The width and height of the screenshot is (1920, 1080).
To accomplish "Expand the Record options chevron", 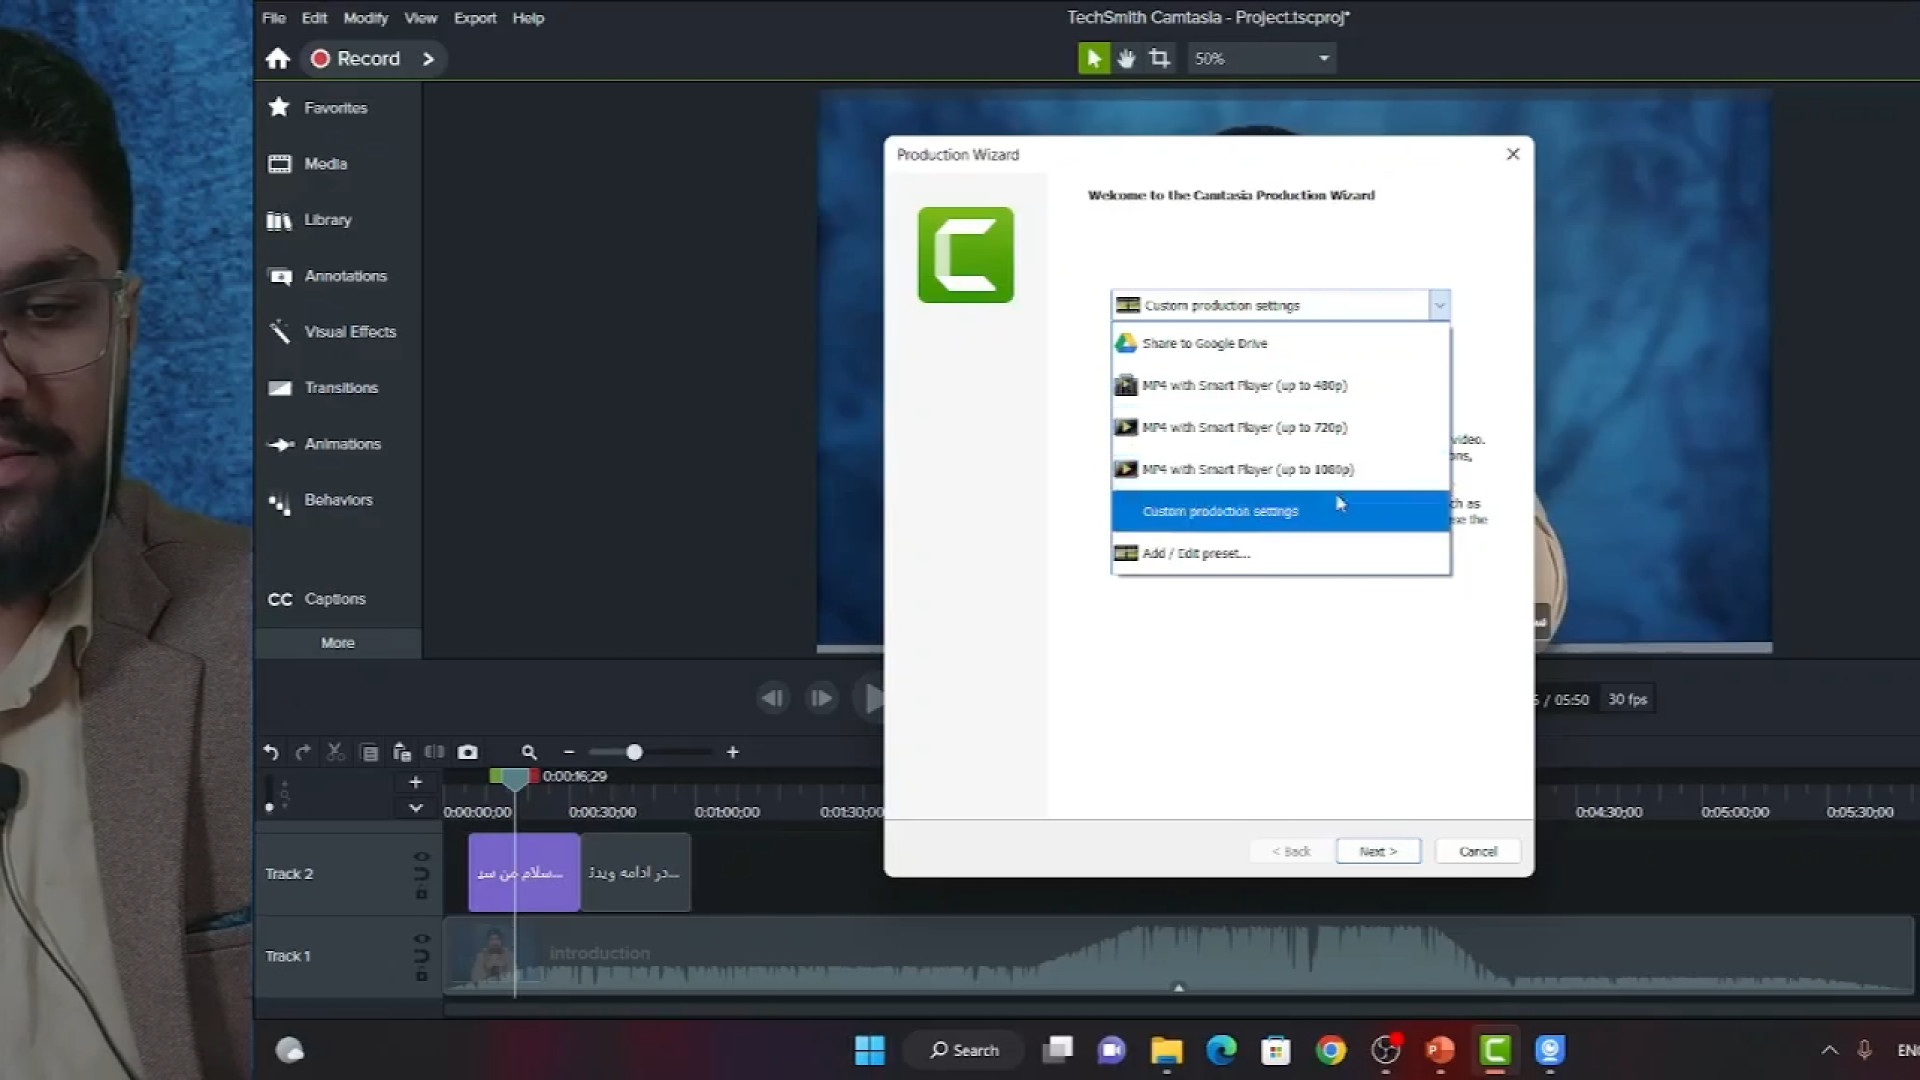I will pos(428,58).
